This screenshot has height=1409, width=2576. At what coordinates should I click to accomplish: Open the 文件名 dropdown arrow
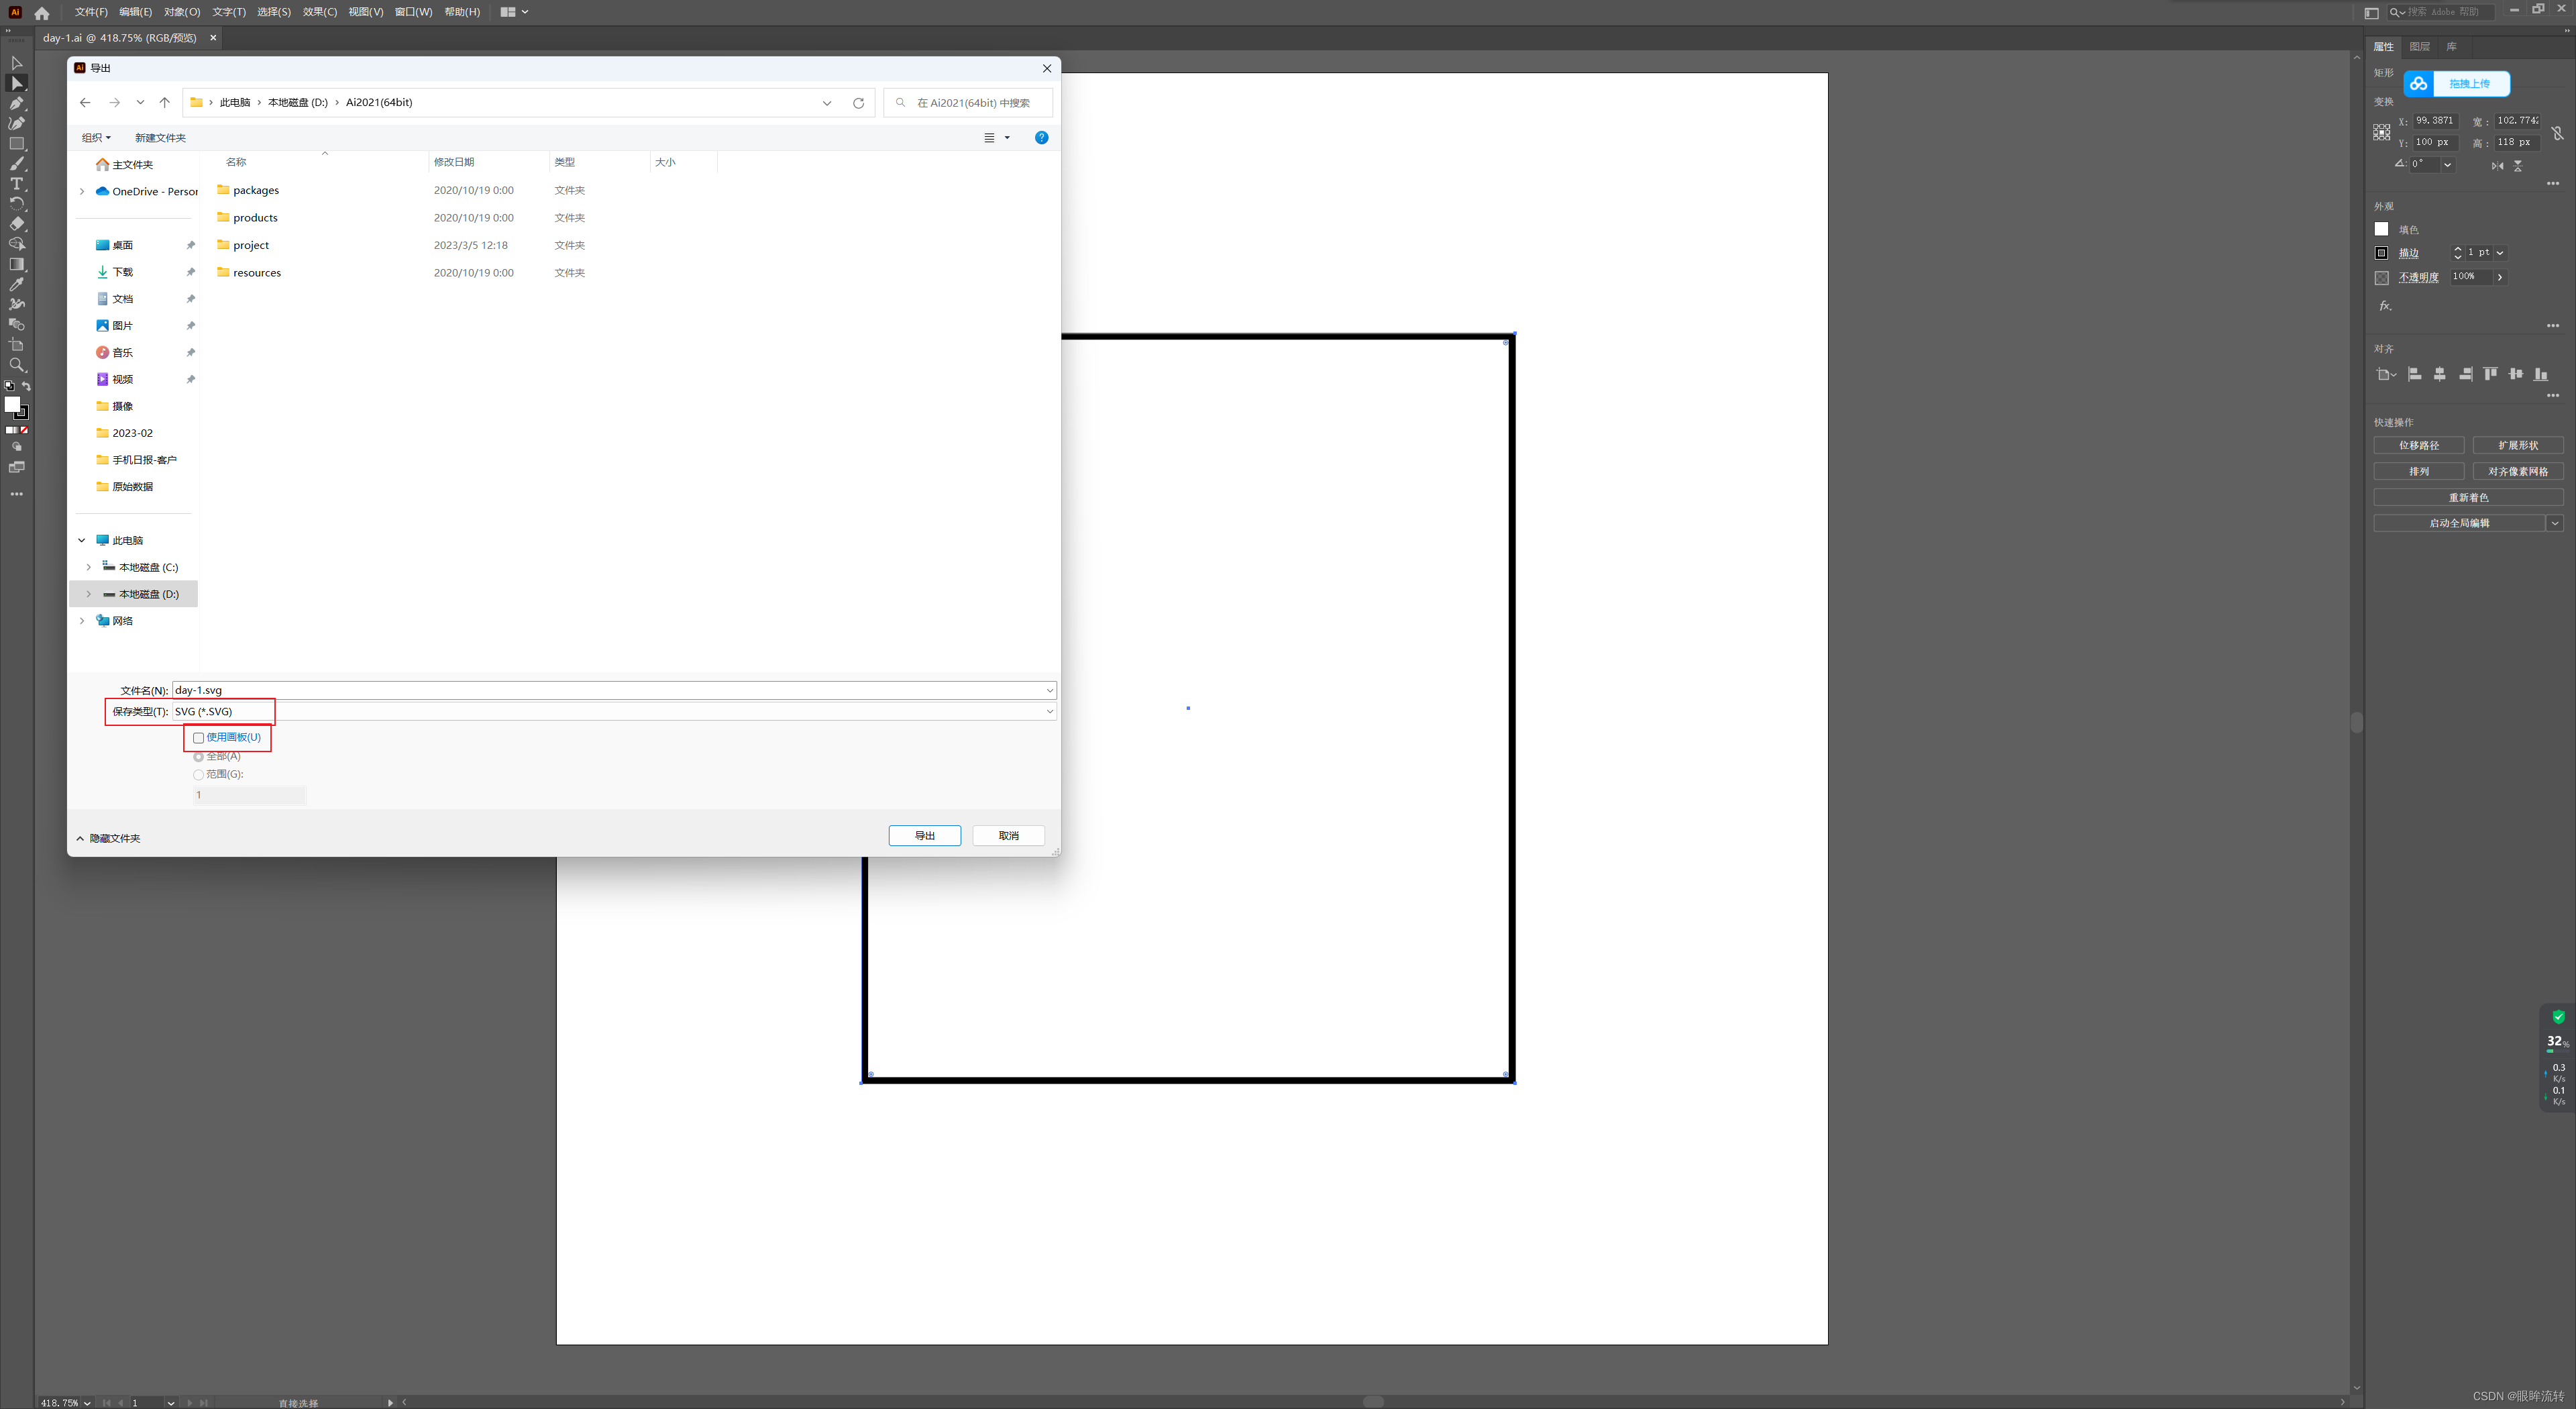(1050, 691)
